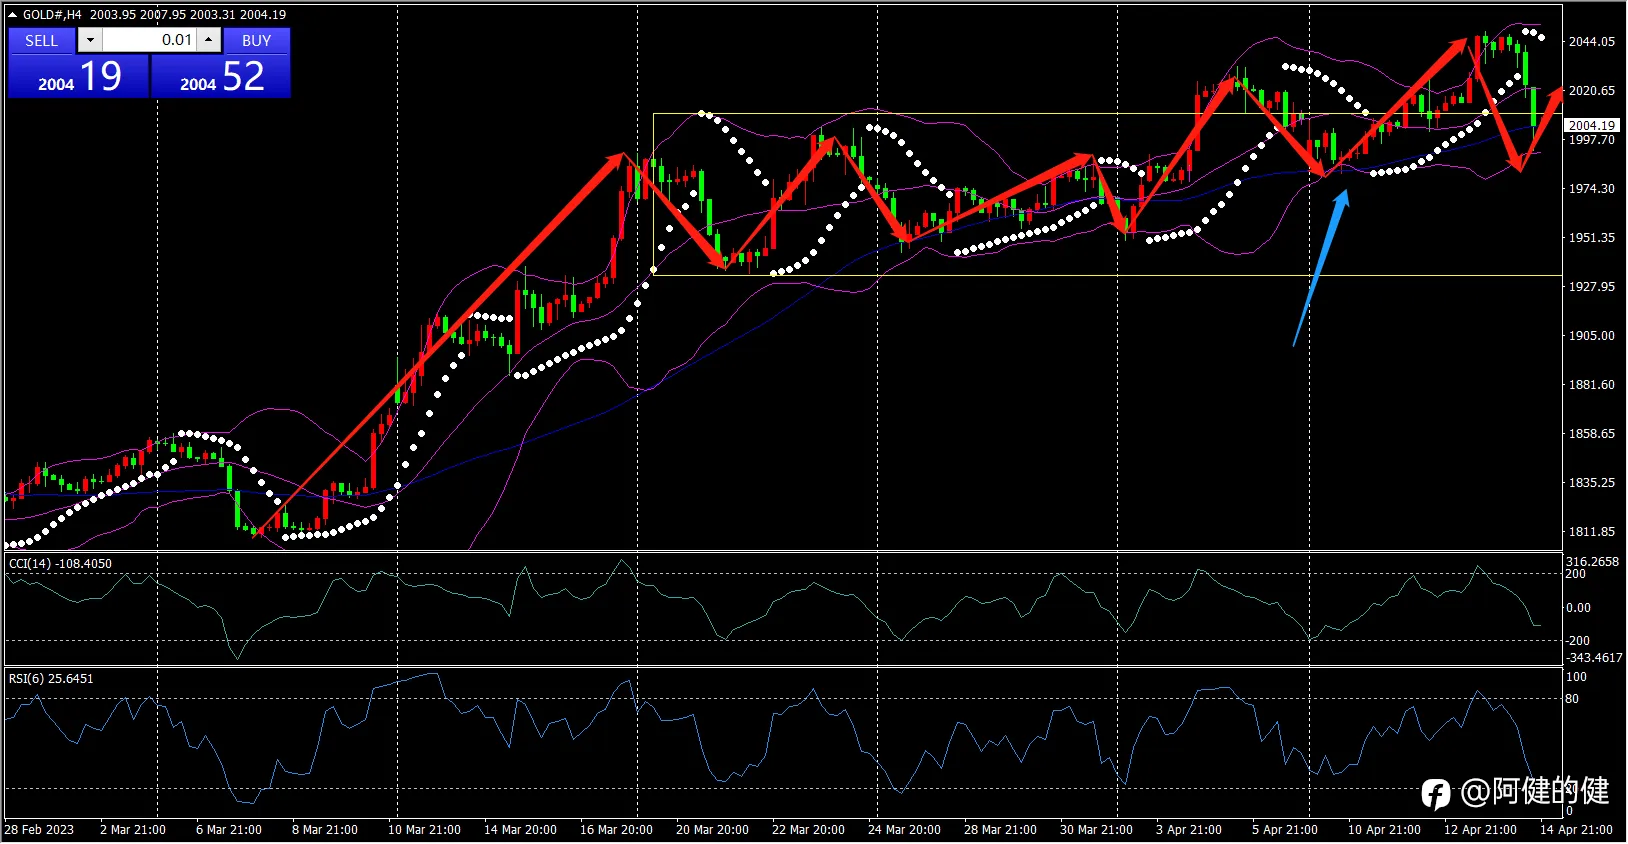The image size is (1628, 844).
Task: Click the GOLD#,H4 chart title text
Action: click(x=52, y=15)
